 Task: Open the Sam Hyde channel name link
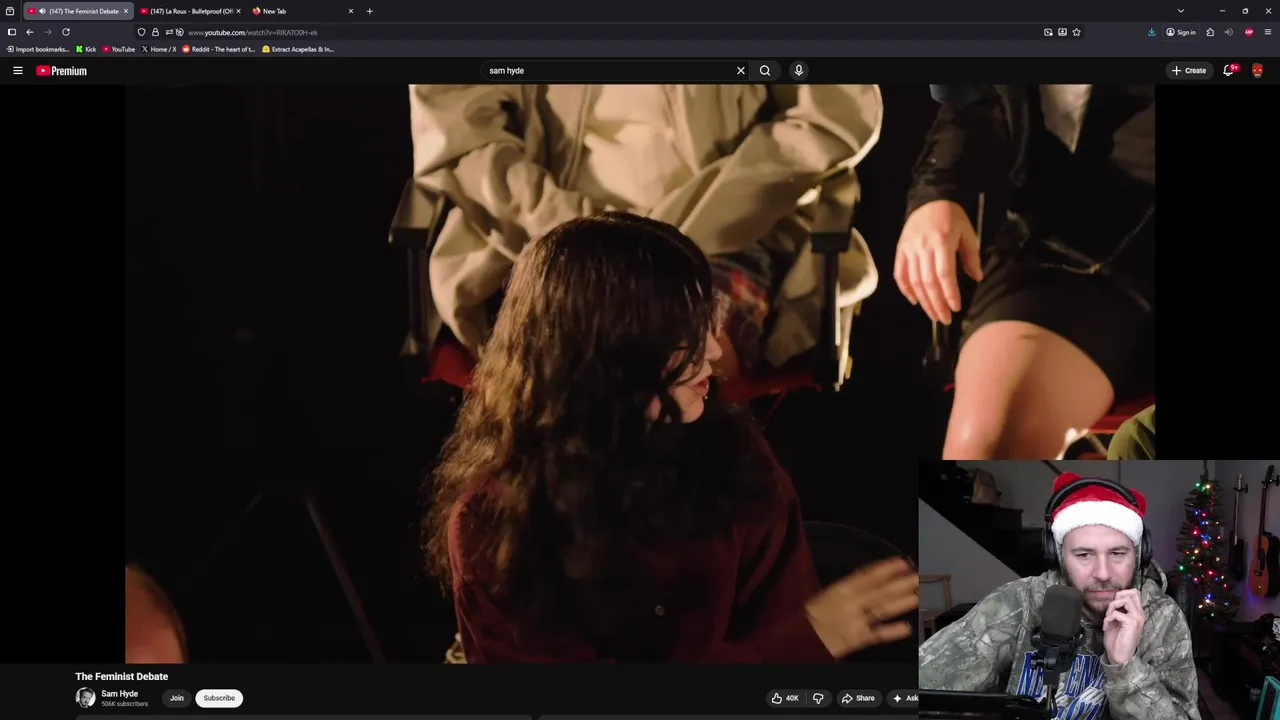[119, 693]
